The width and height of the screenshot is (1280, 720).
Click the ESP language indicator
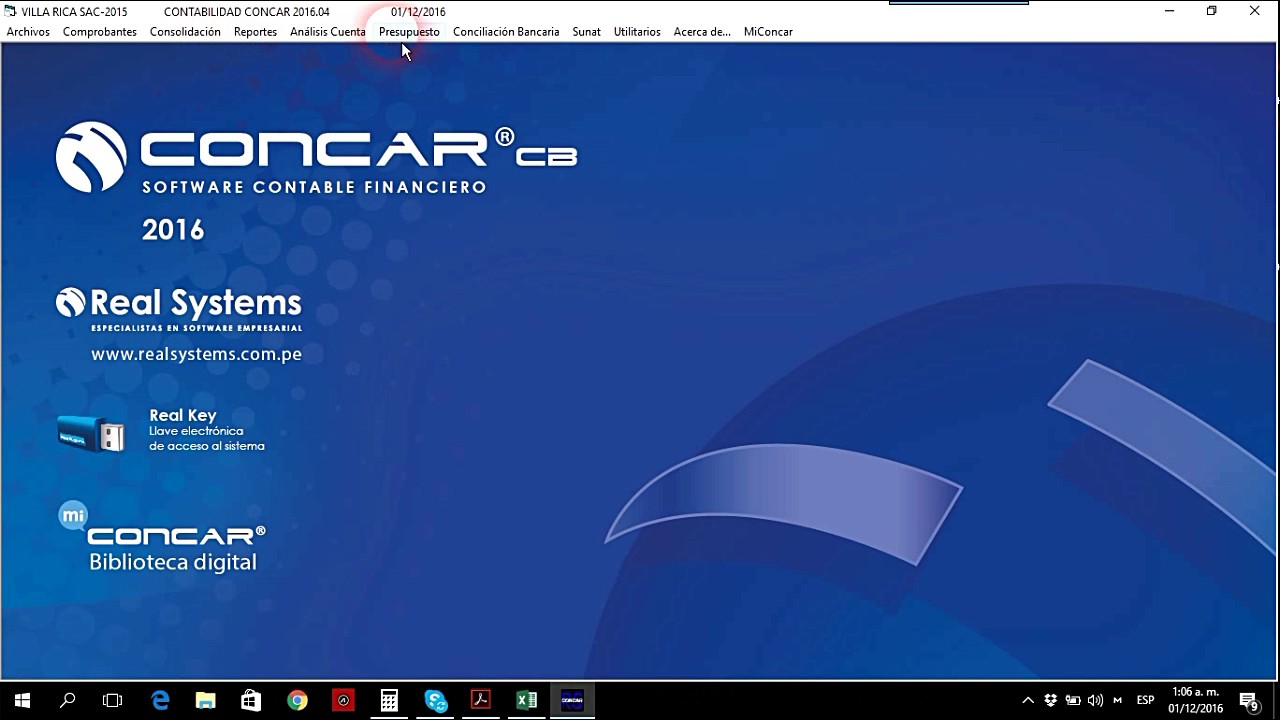1145,700
